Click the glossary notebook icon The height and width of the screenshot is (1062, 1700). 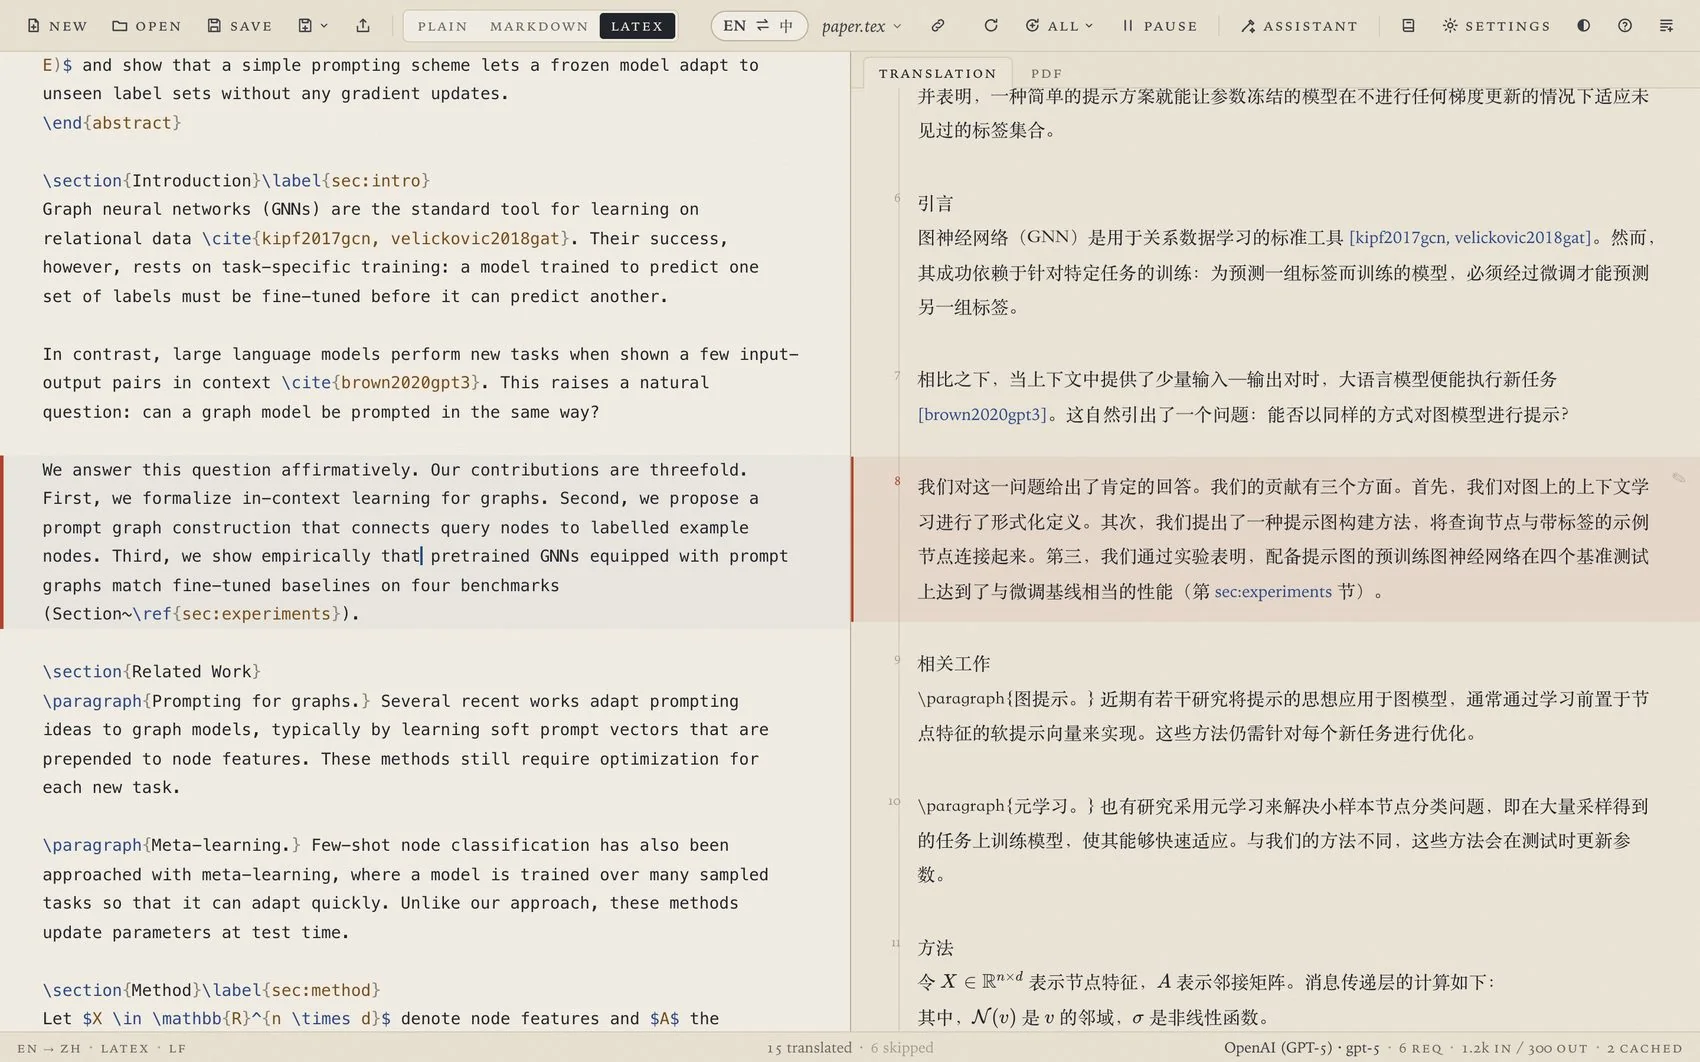1408,26
